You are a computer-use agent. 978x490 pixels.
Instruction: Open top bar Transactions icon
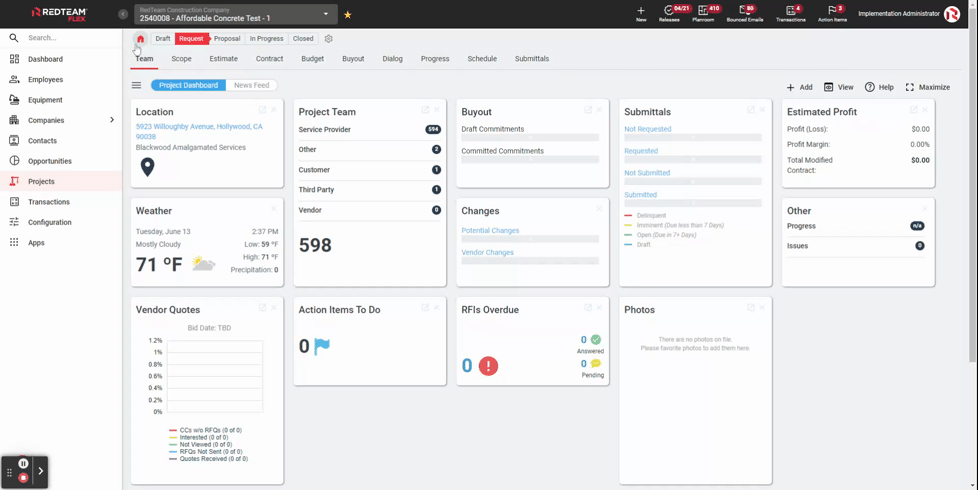pyautogui.click(x=791, y=14)
